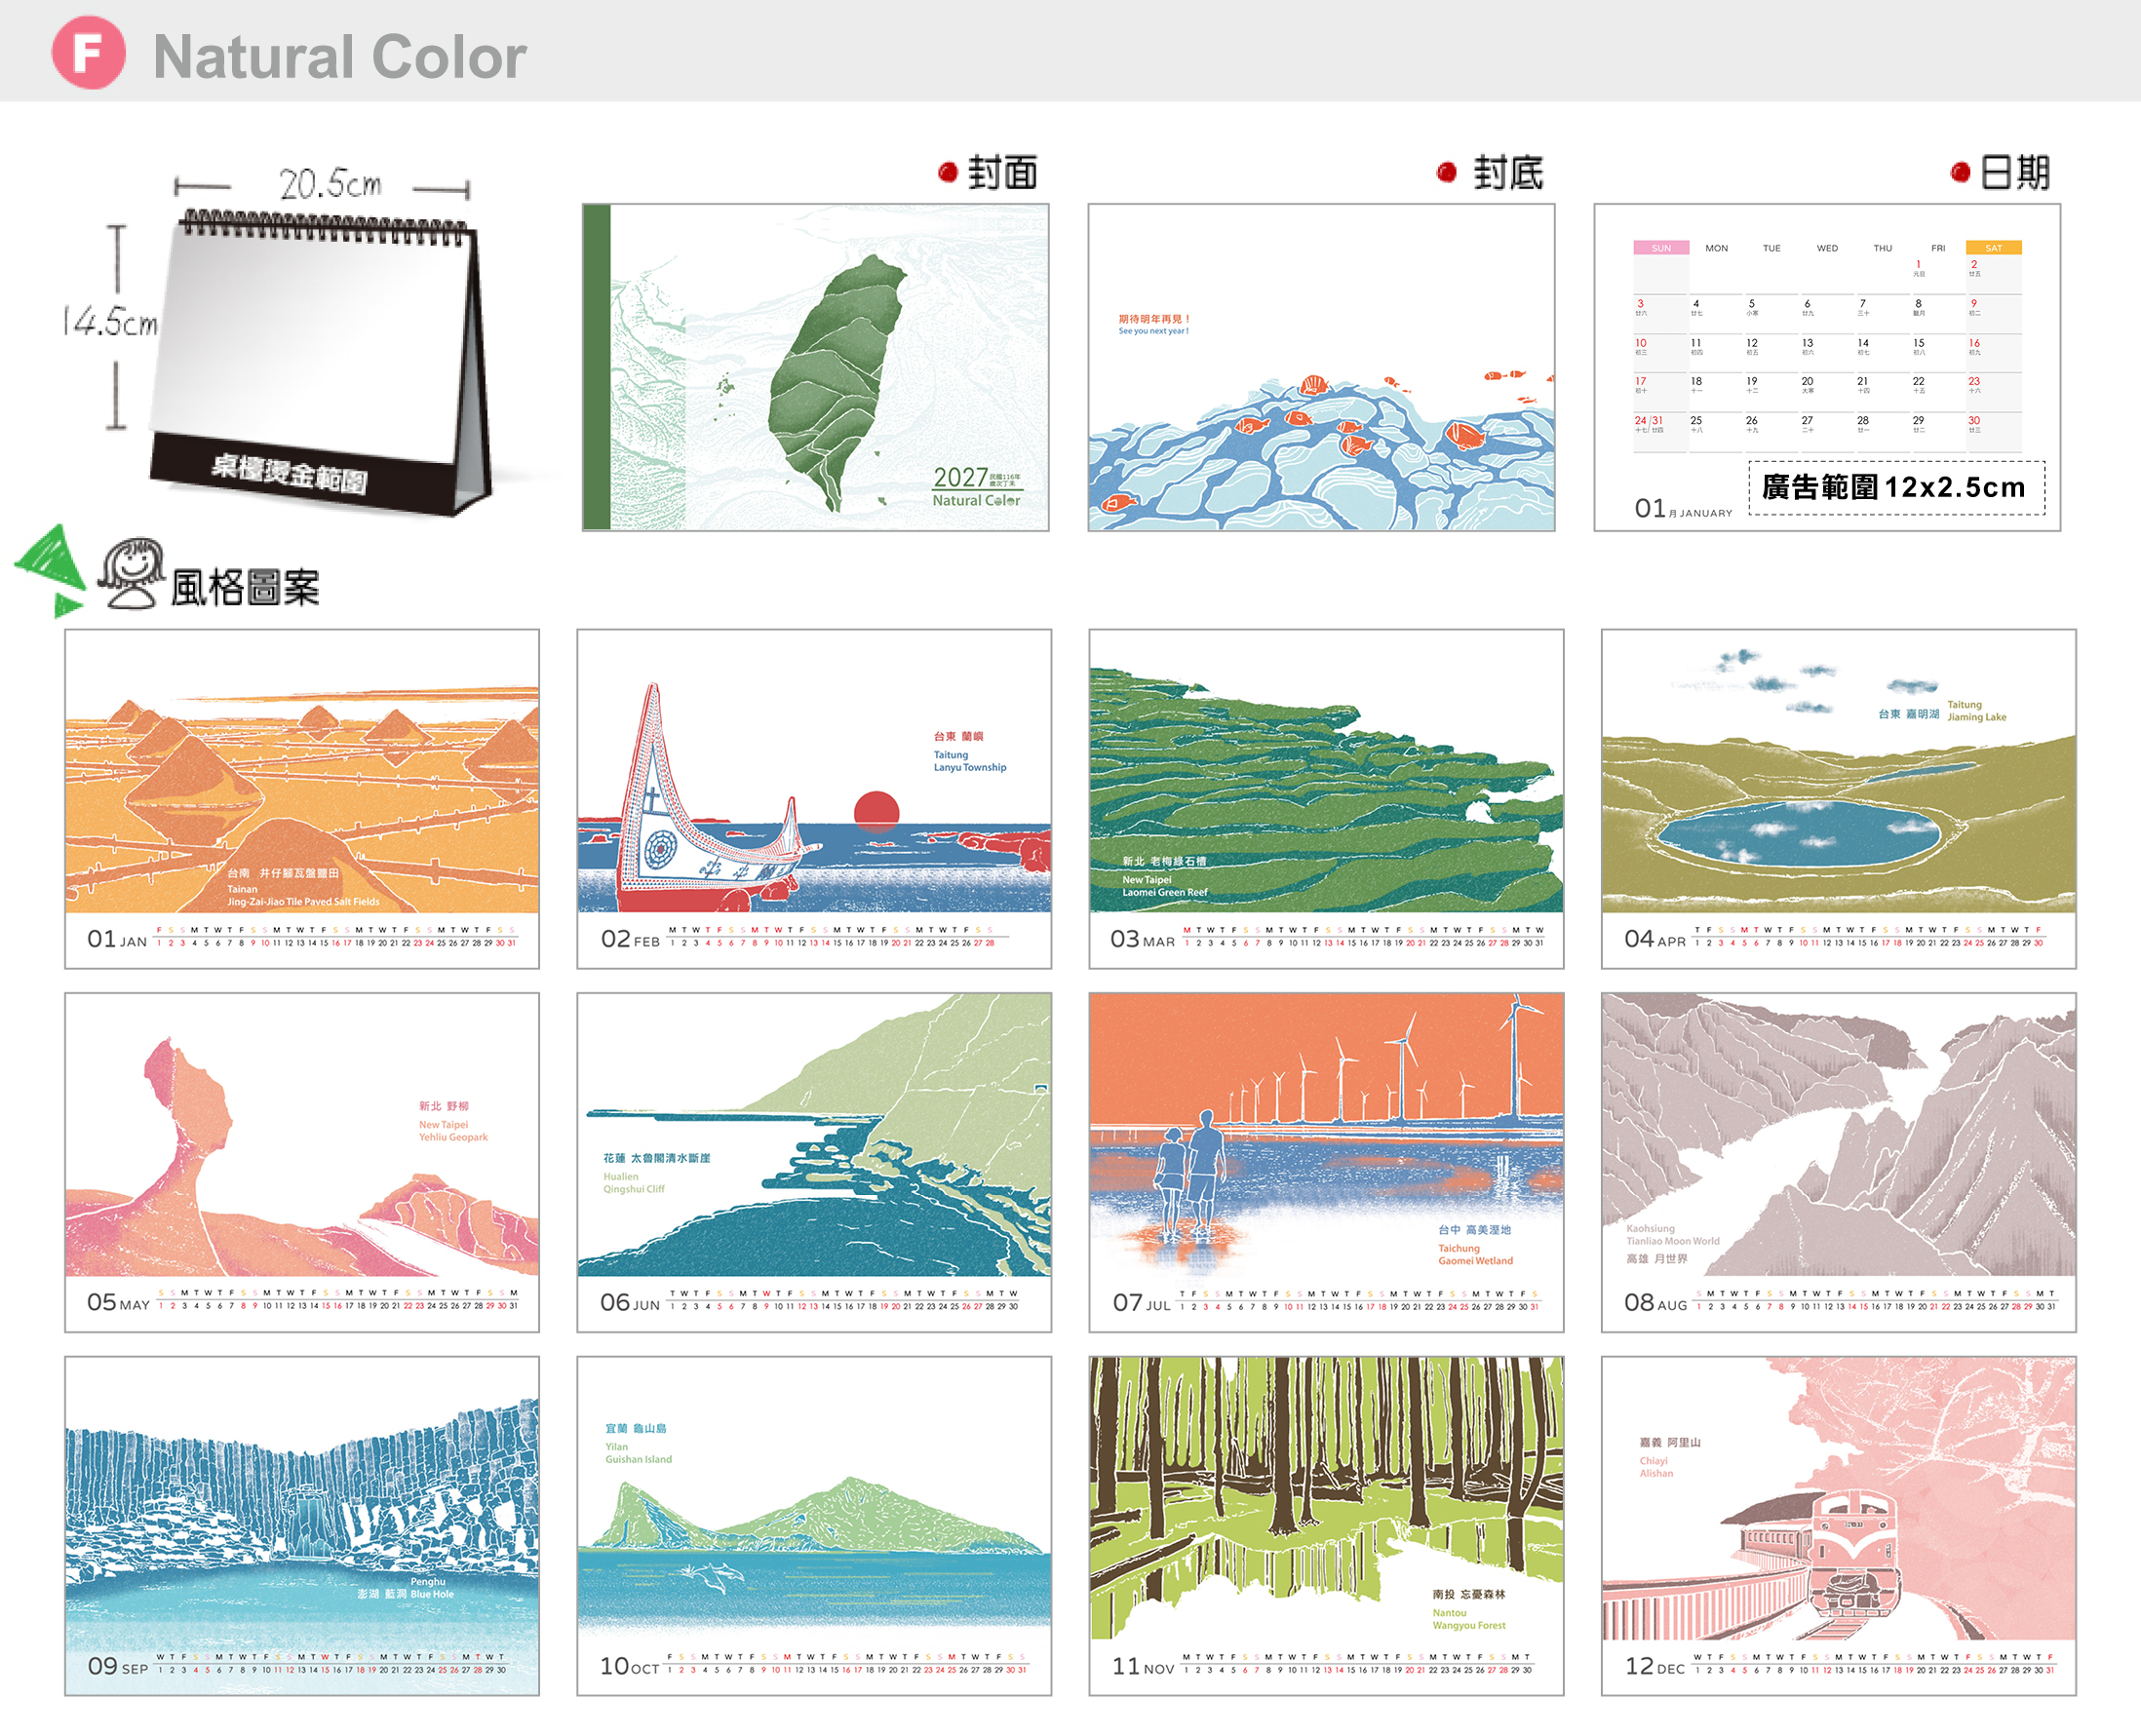
Task: Open the 02 FEB Lanyu boat page
Action: pyautogui.click(x=814, y=798)
